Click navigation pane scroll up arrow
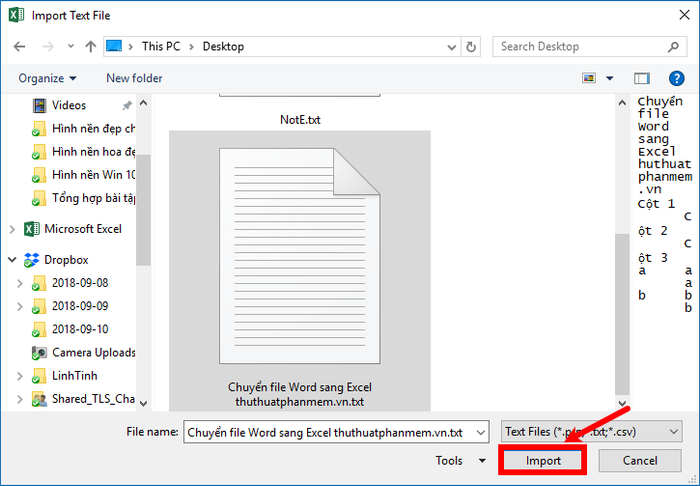 [x=143, y=103]
